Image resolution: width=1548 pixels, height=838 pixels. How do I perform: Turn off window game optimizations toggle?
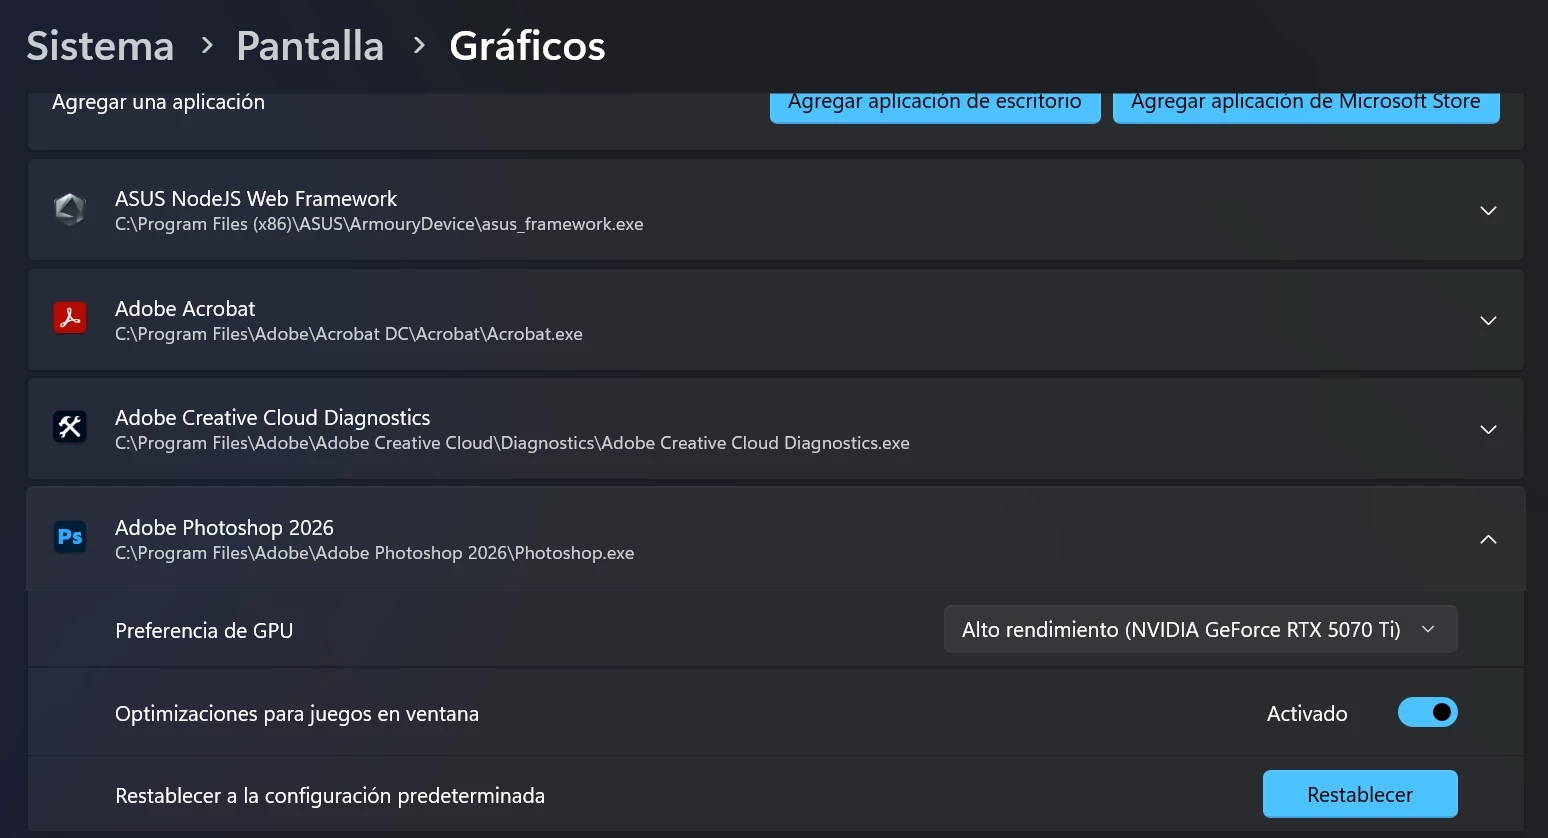[1427, 712]
